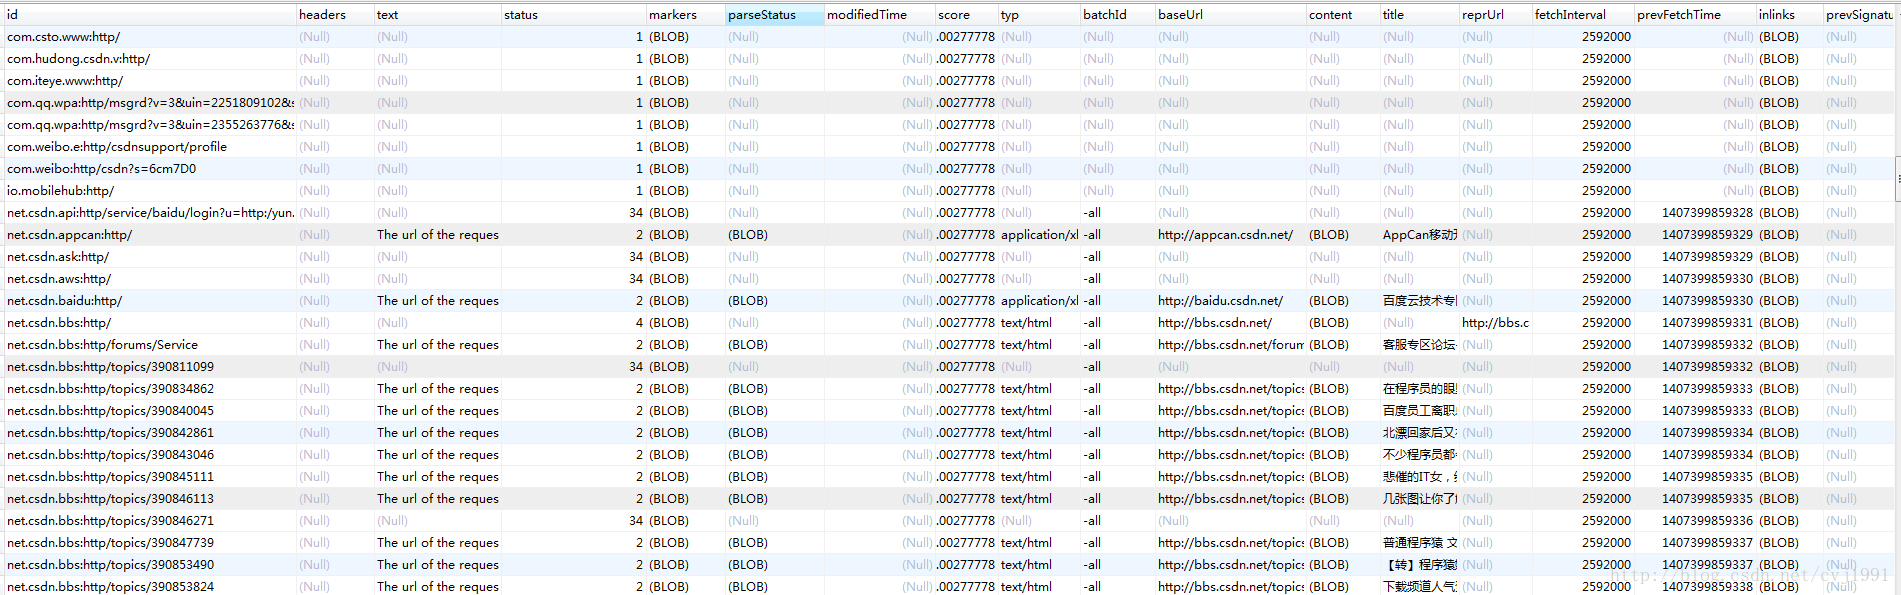Image resolution: width=1901 pixels, height=595 pixels.
Task: Click the highlighted parseStatus column header
Action: 775,14
